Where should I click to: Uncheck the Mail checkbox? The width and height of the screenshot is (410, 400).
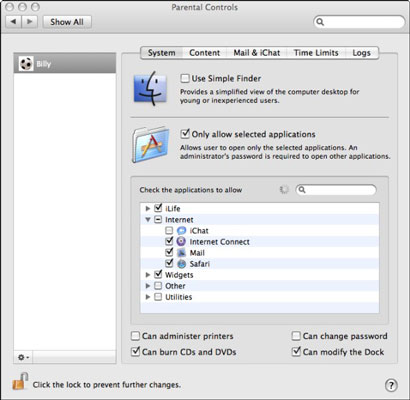[x=169, y=252]
